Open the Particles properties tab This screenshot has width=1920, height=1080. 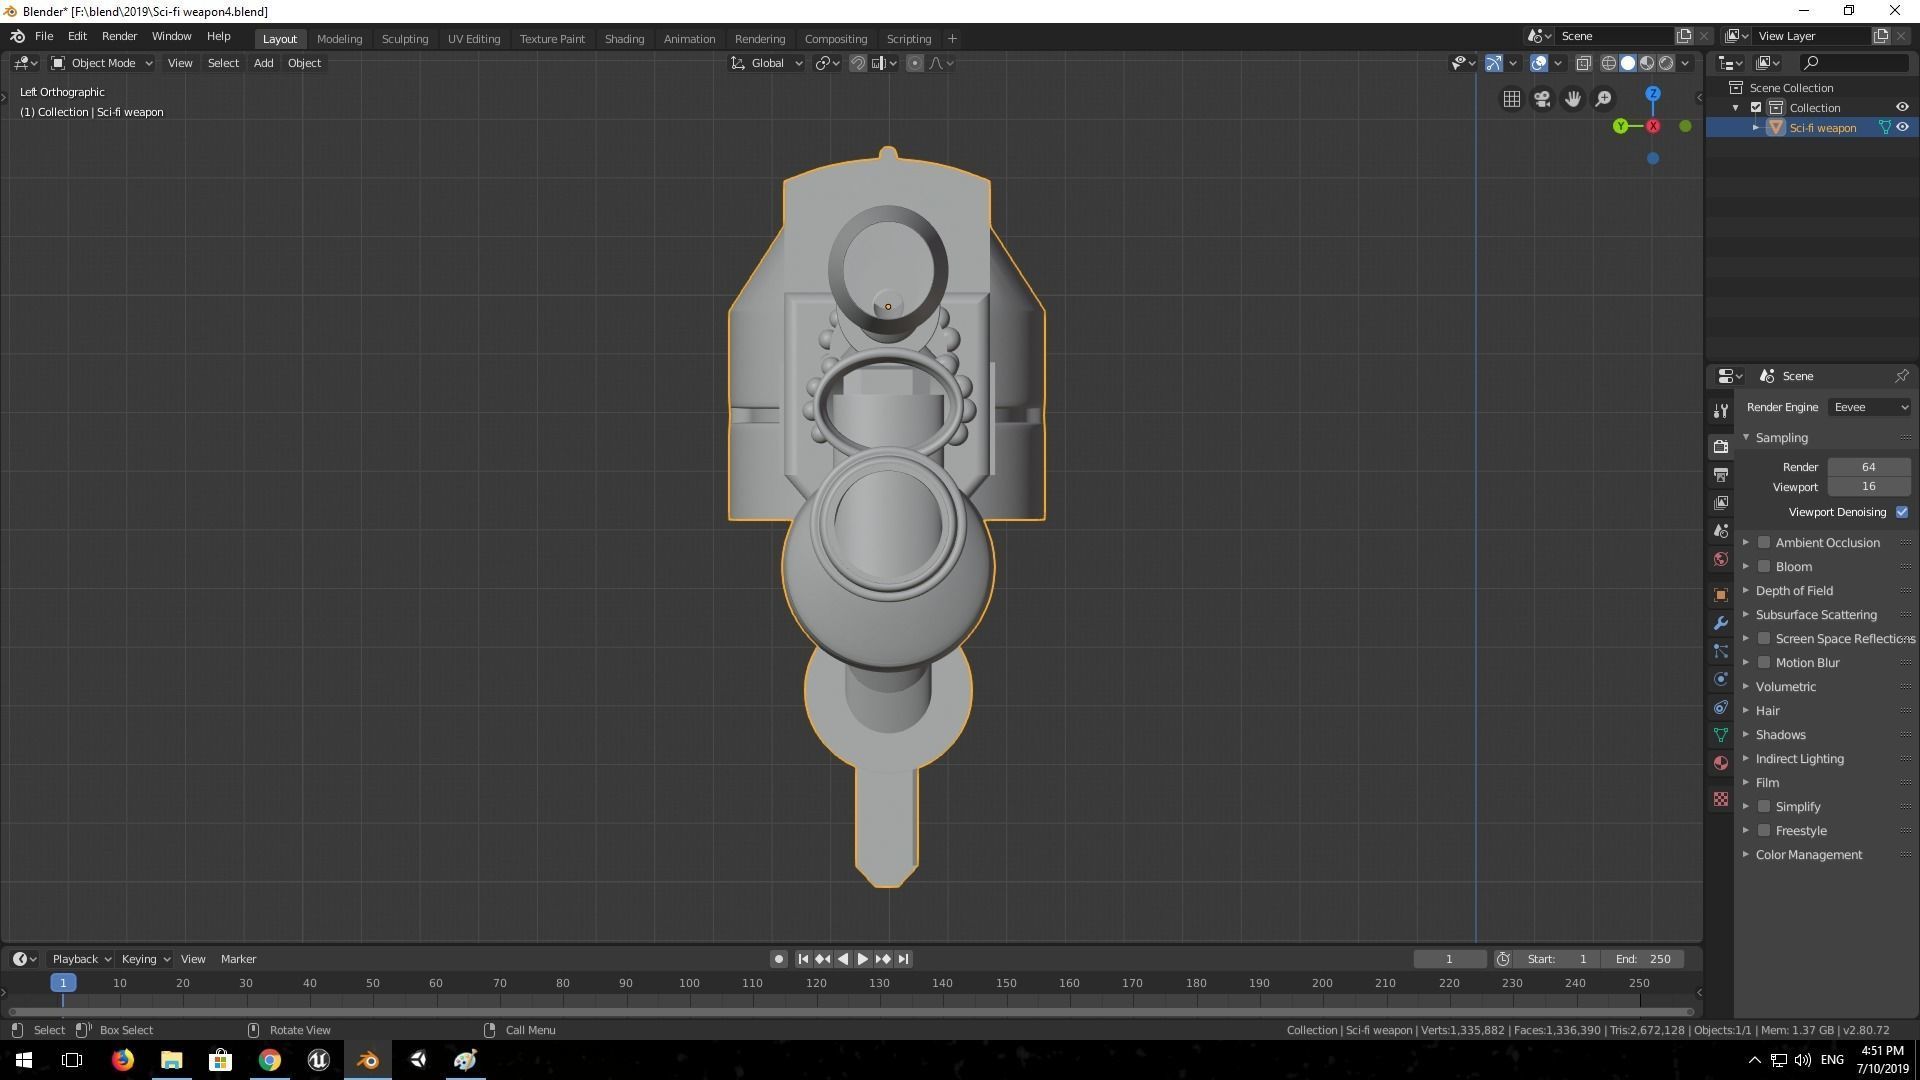pos(1720,651)
